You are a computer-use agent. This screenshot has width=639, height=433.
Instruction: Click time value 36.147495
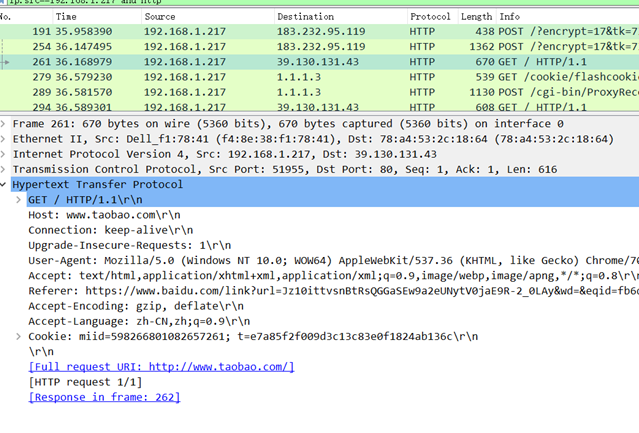84,46
